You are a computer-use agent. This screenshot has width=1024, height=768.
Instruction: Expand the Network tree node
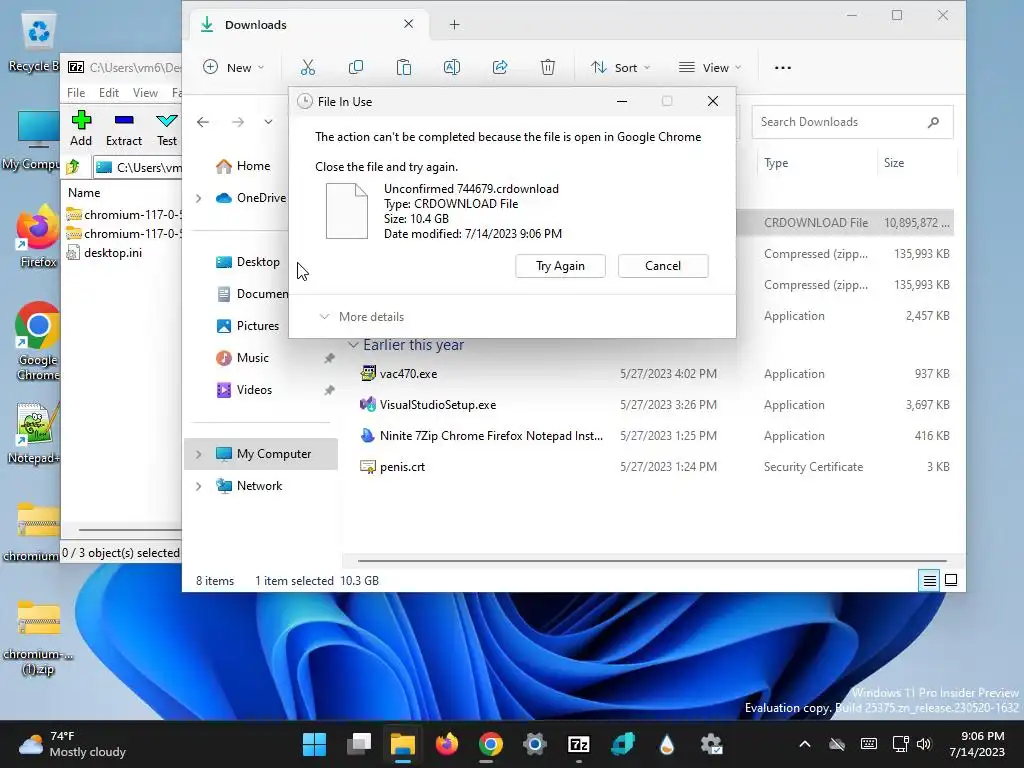[199, 486]
